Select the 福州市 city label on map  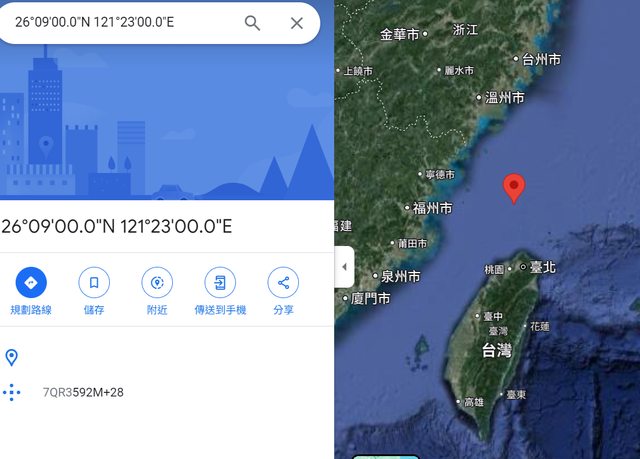(432, 208)
